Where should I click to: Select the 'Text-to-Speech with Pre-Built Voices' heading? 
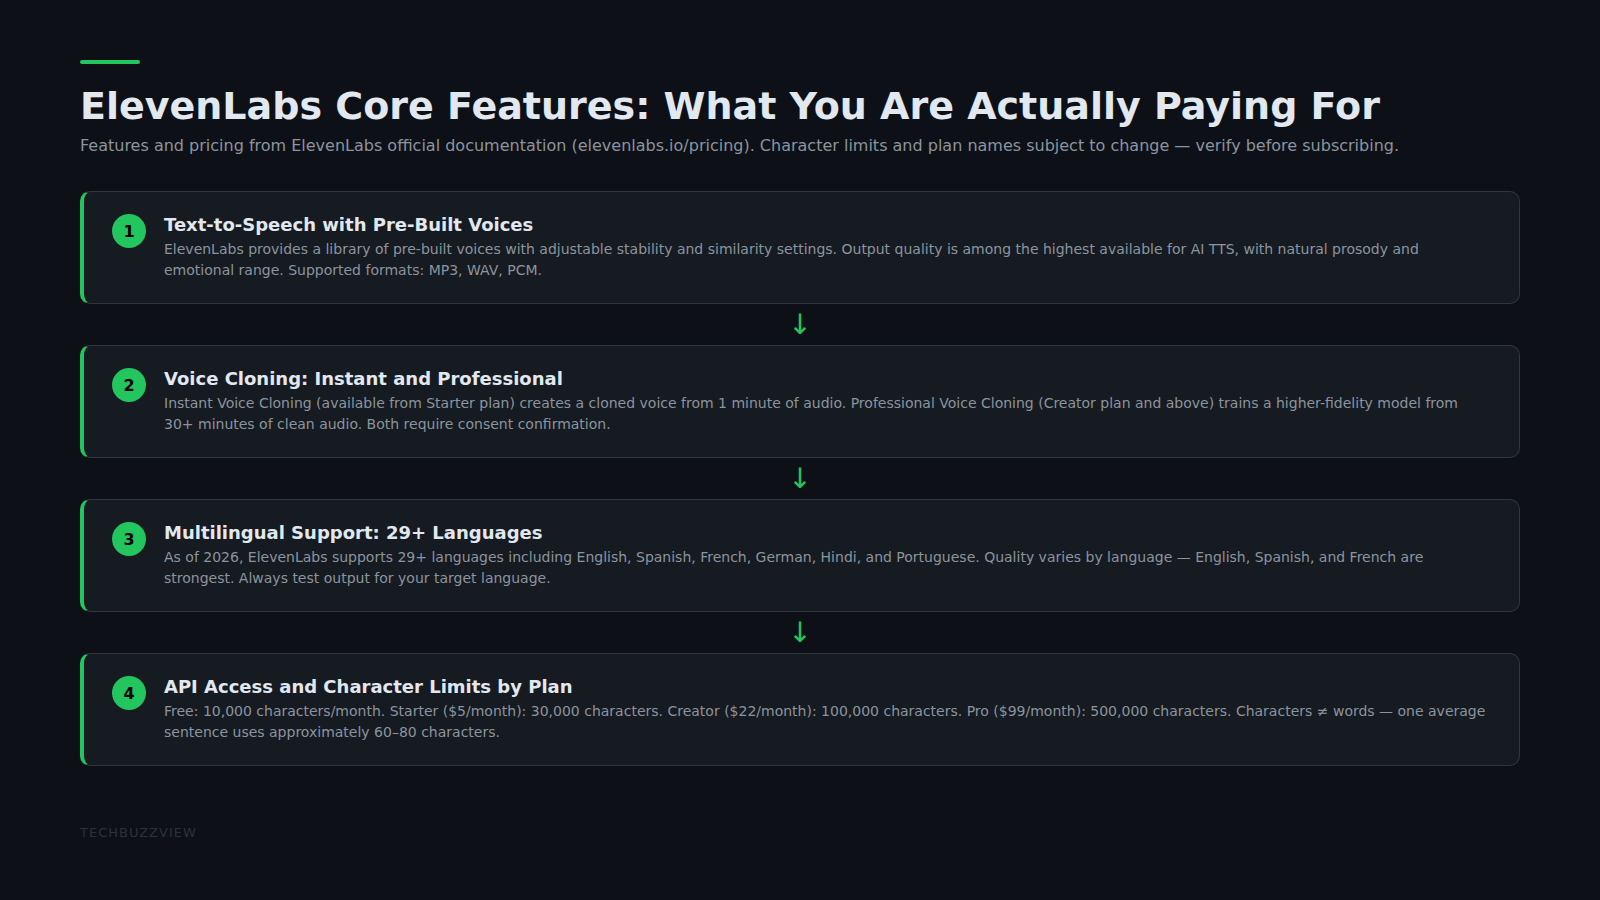coord(348,225)
